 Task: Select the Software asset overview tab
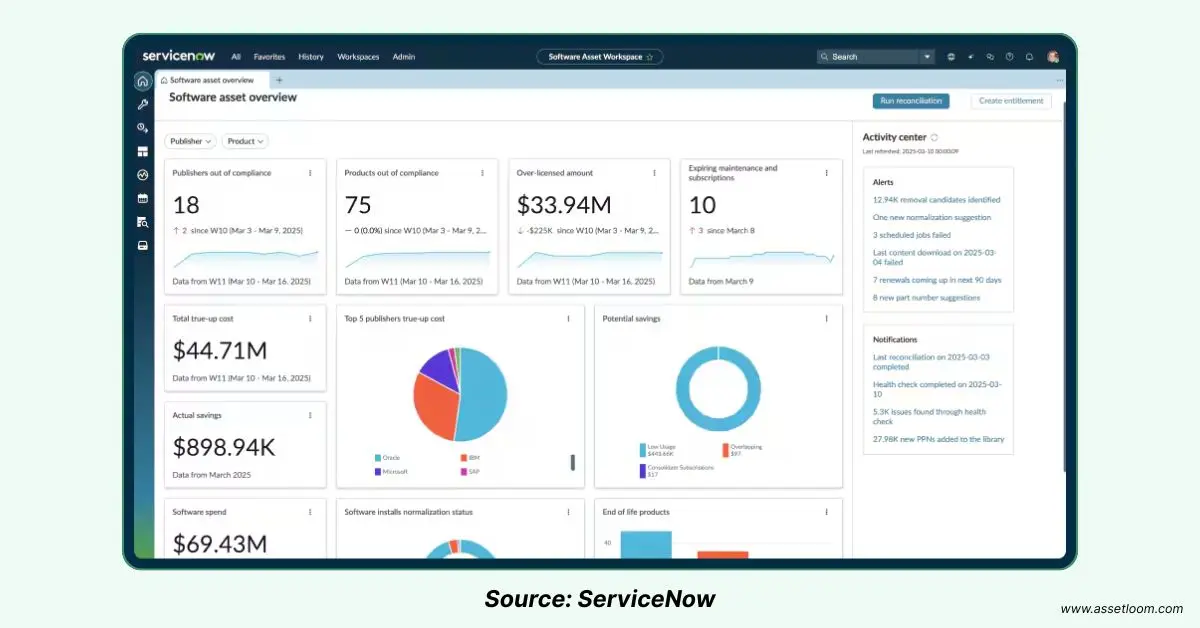tap(212, 80)
